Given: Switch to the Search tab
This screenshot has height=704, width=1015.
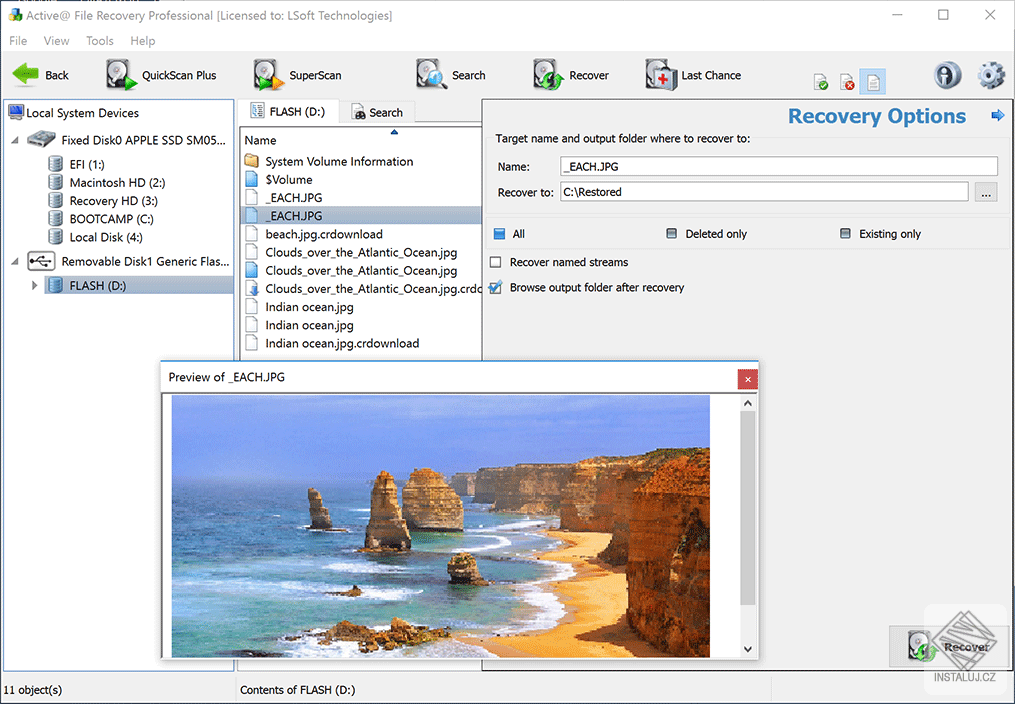Looking at the screenshot, I should click(378, 112).
